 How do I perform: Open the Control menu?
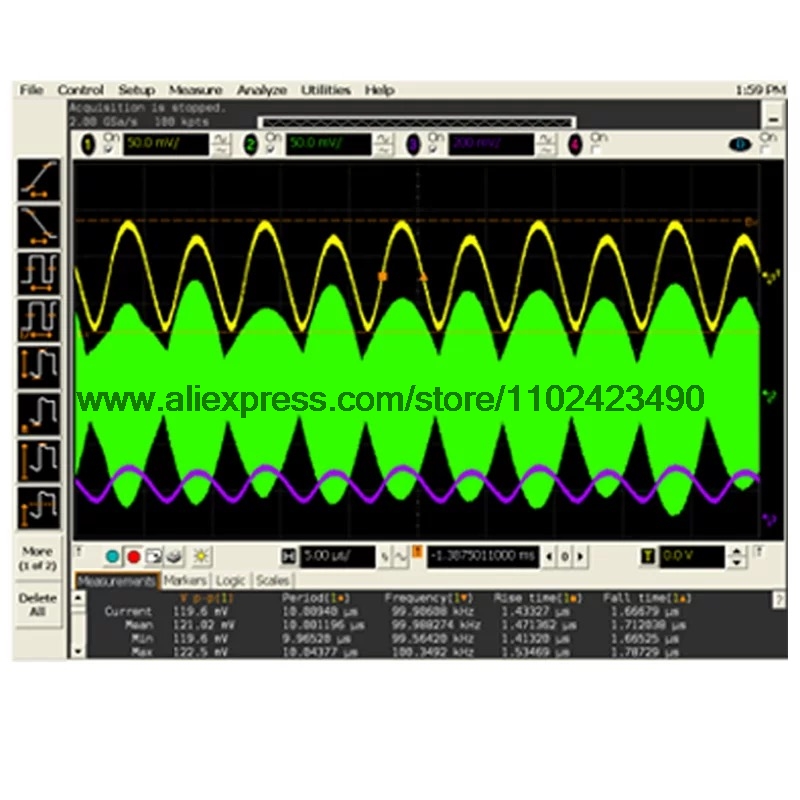point(81,90)
